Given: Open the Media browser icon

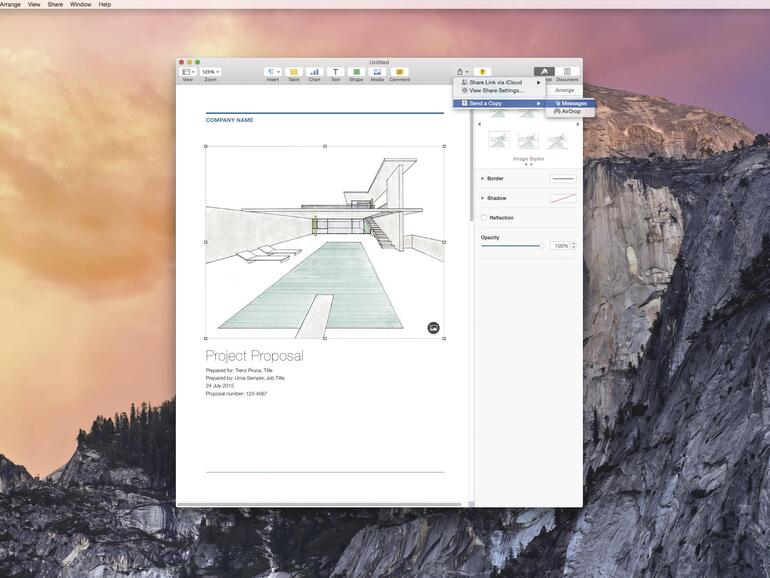Looking at the screenshot, I should (377, 72).
